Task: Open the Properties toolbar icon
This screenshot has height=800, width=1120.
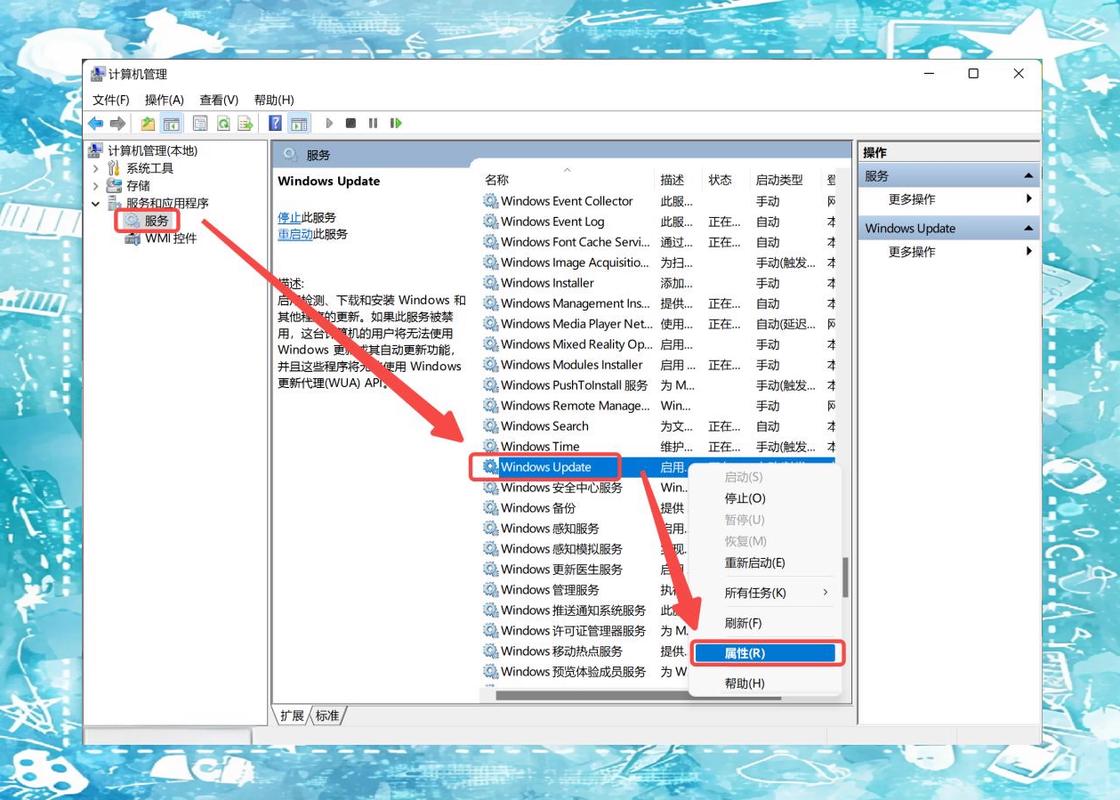Action: pos(200,124)
